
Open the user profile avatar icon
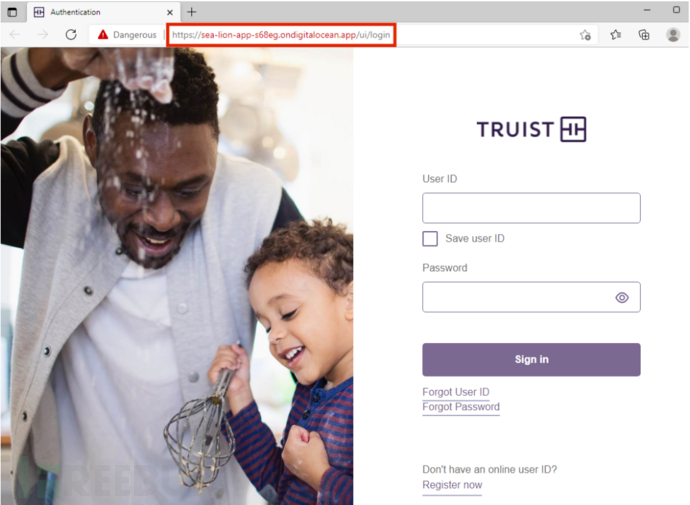pyautogui.click(x=673, y=35)
